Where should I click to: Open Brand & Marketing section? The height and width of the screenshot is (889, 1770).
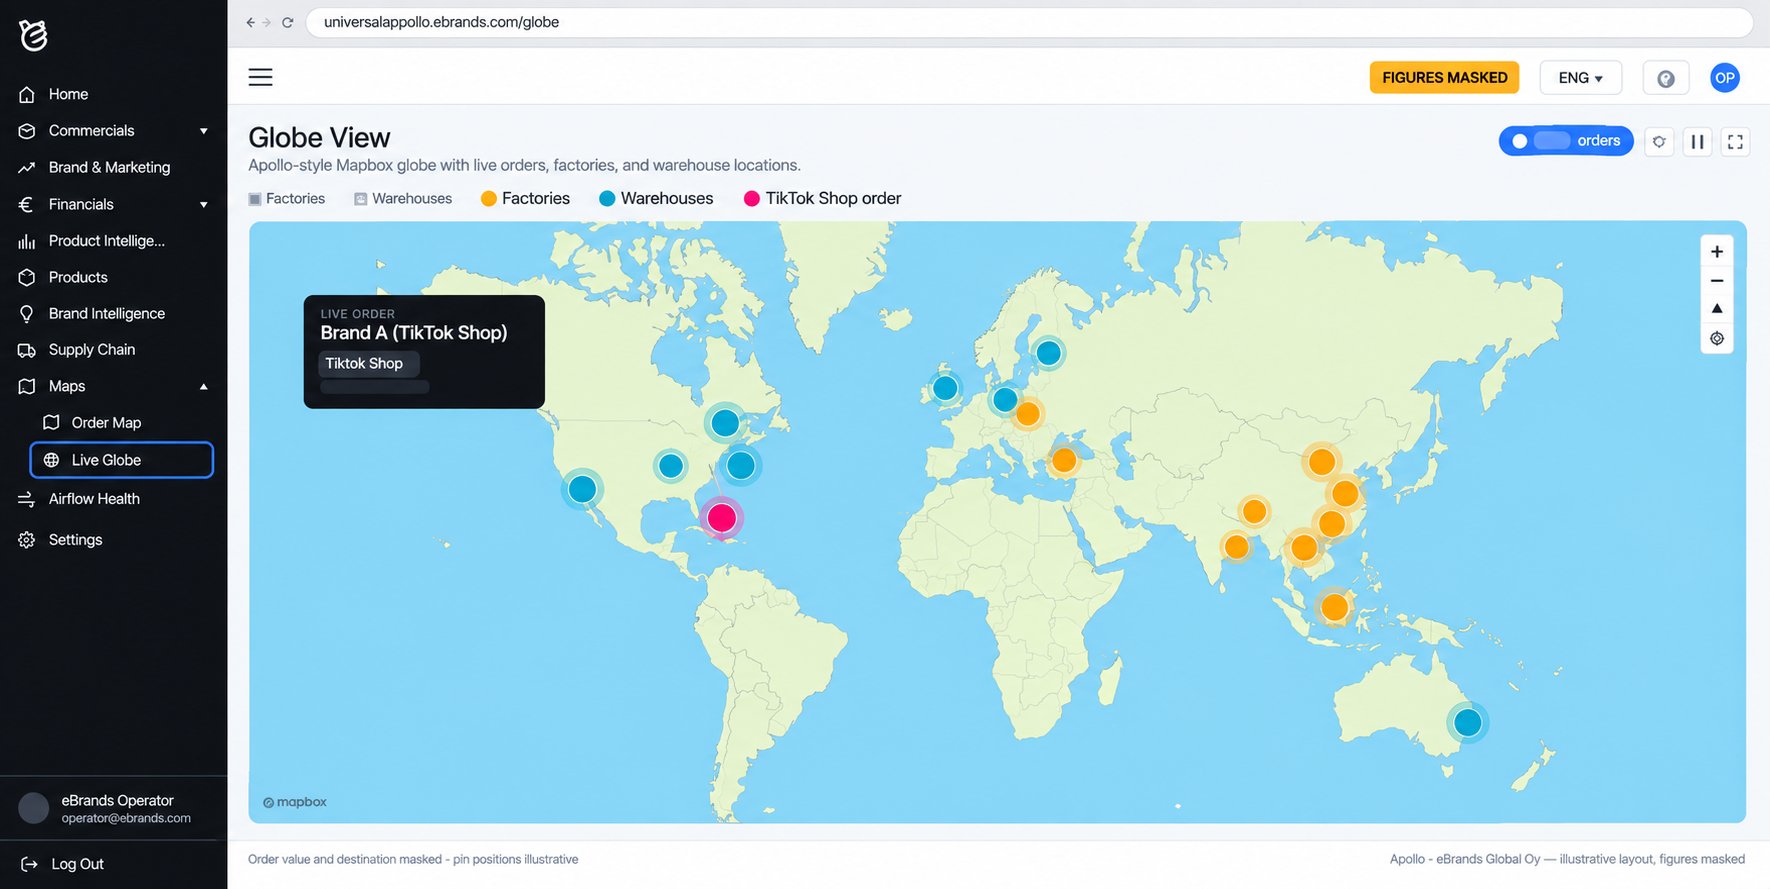coord(109,168)
